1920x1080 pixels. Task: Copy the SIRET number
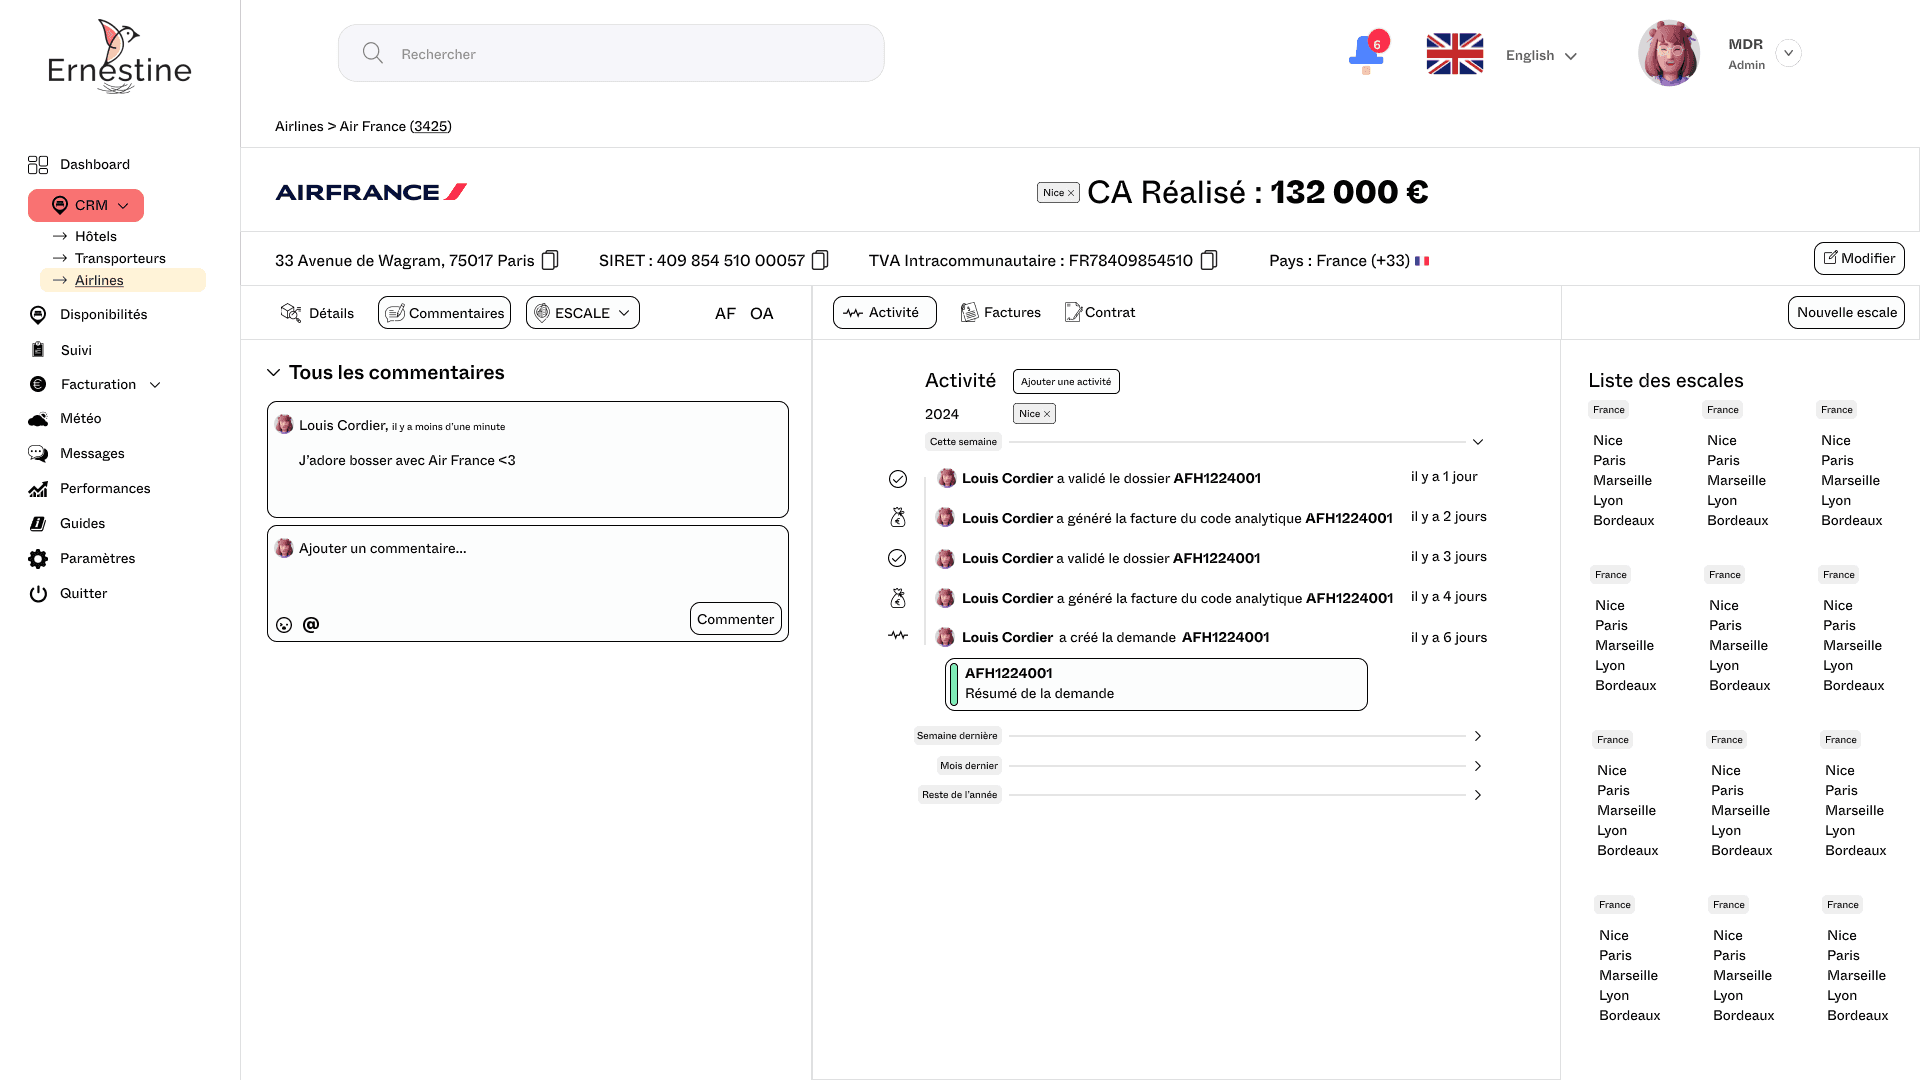coord(820,260)
